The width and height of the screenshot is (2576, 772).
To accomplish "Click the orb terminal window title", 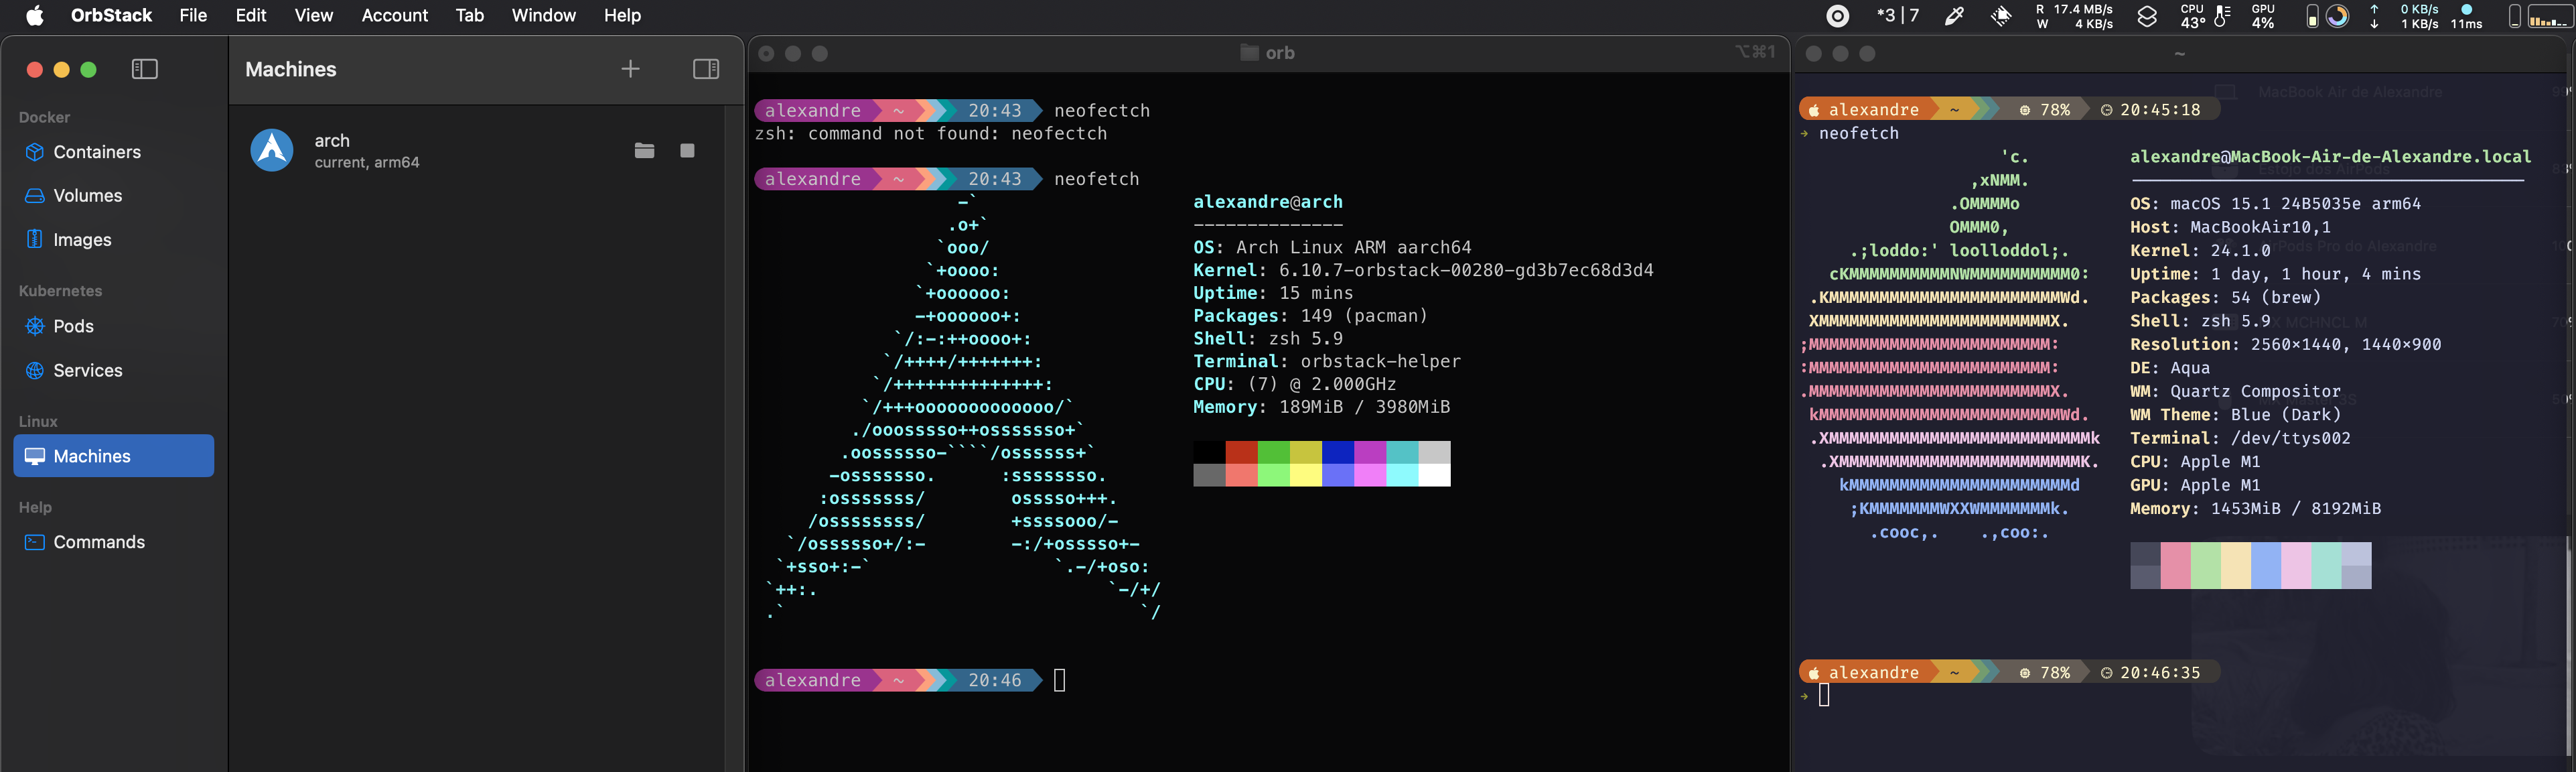I will [x=1268, y=53].
